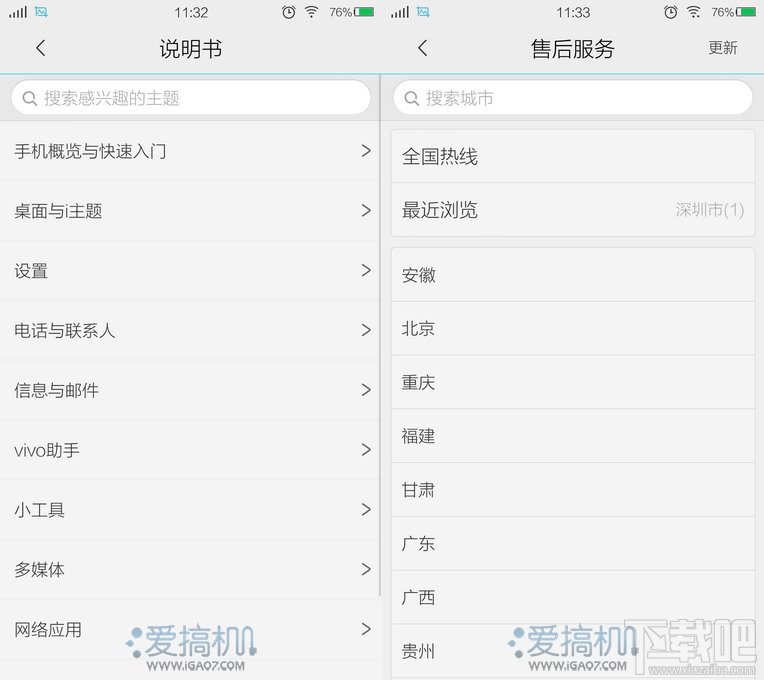Select 广西 province
Screen dimensions: 764x680
tap(573, 597)
